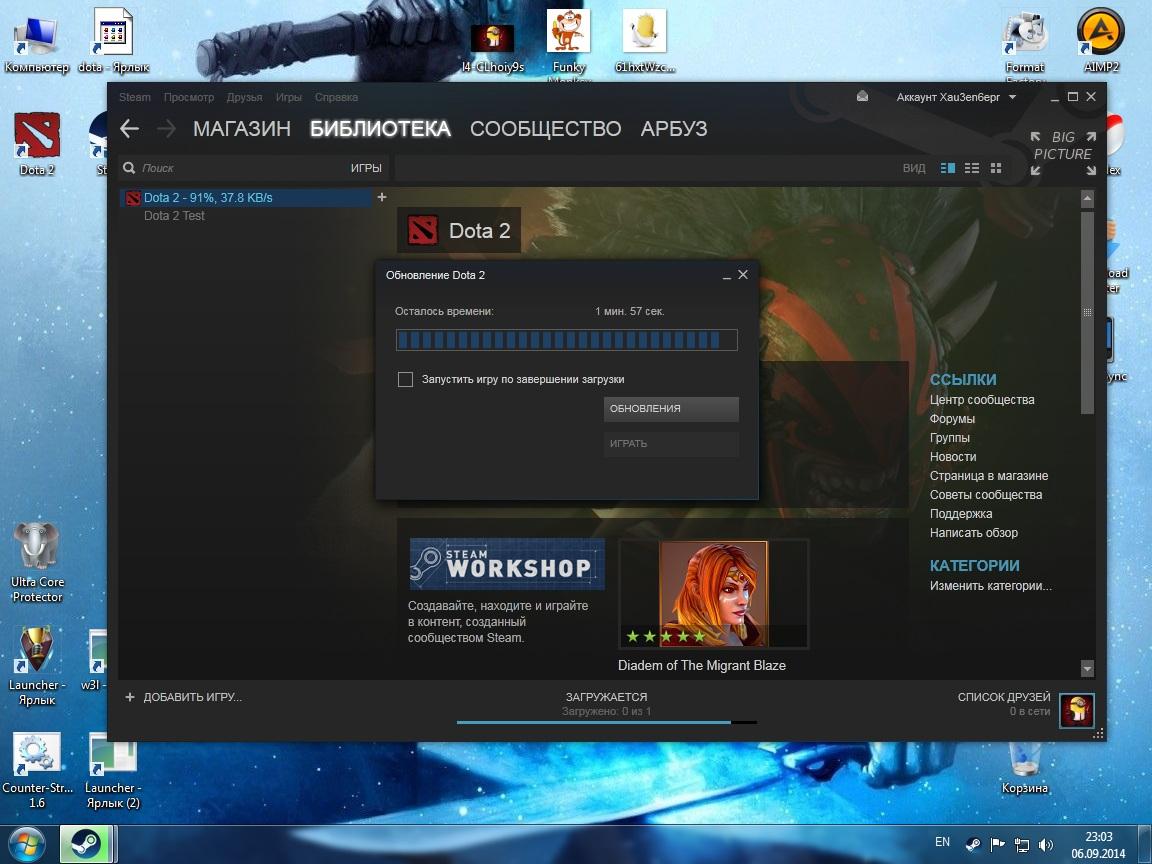
Task: Click the plus icon next to Добавить игру
Action: pyautogui.click(x=130, y=696)
